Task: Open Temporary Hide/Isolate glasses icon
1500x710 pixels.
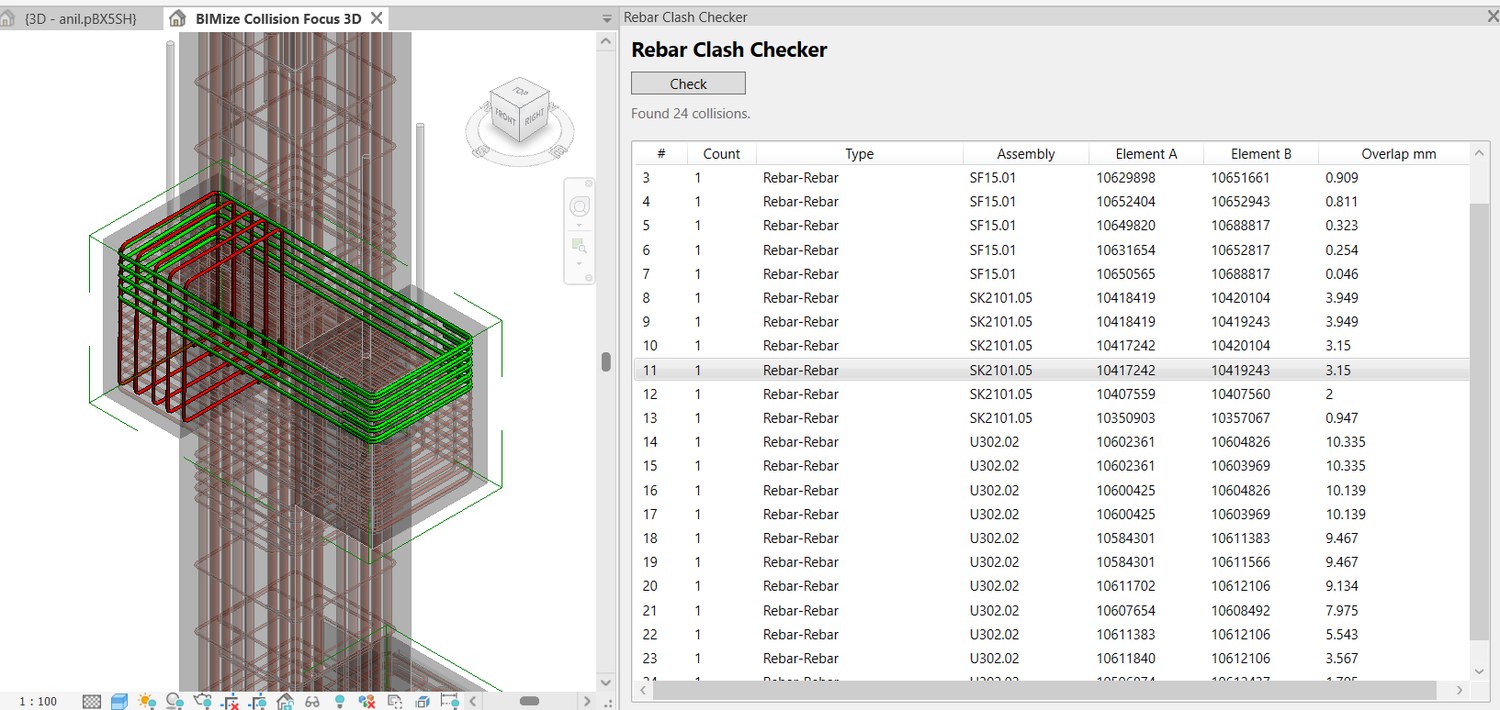Action: [x=312, y=701]
